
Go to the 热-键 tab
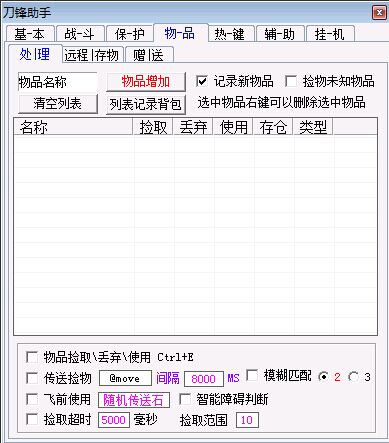point(230,33)
